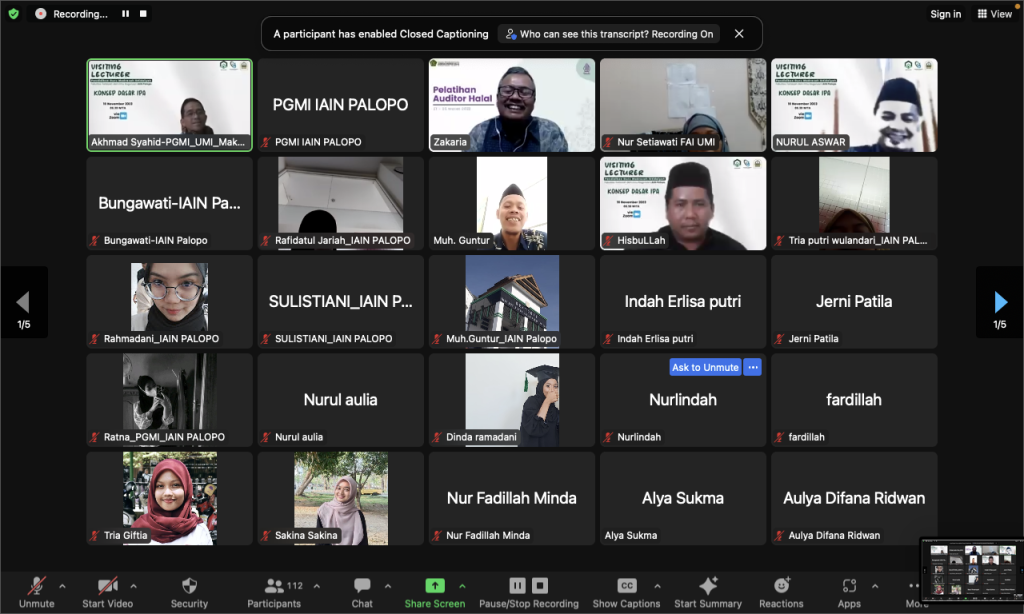
Task: Go to next page of participant gallery
Action: (x=1000, y=302)
